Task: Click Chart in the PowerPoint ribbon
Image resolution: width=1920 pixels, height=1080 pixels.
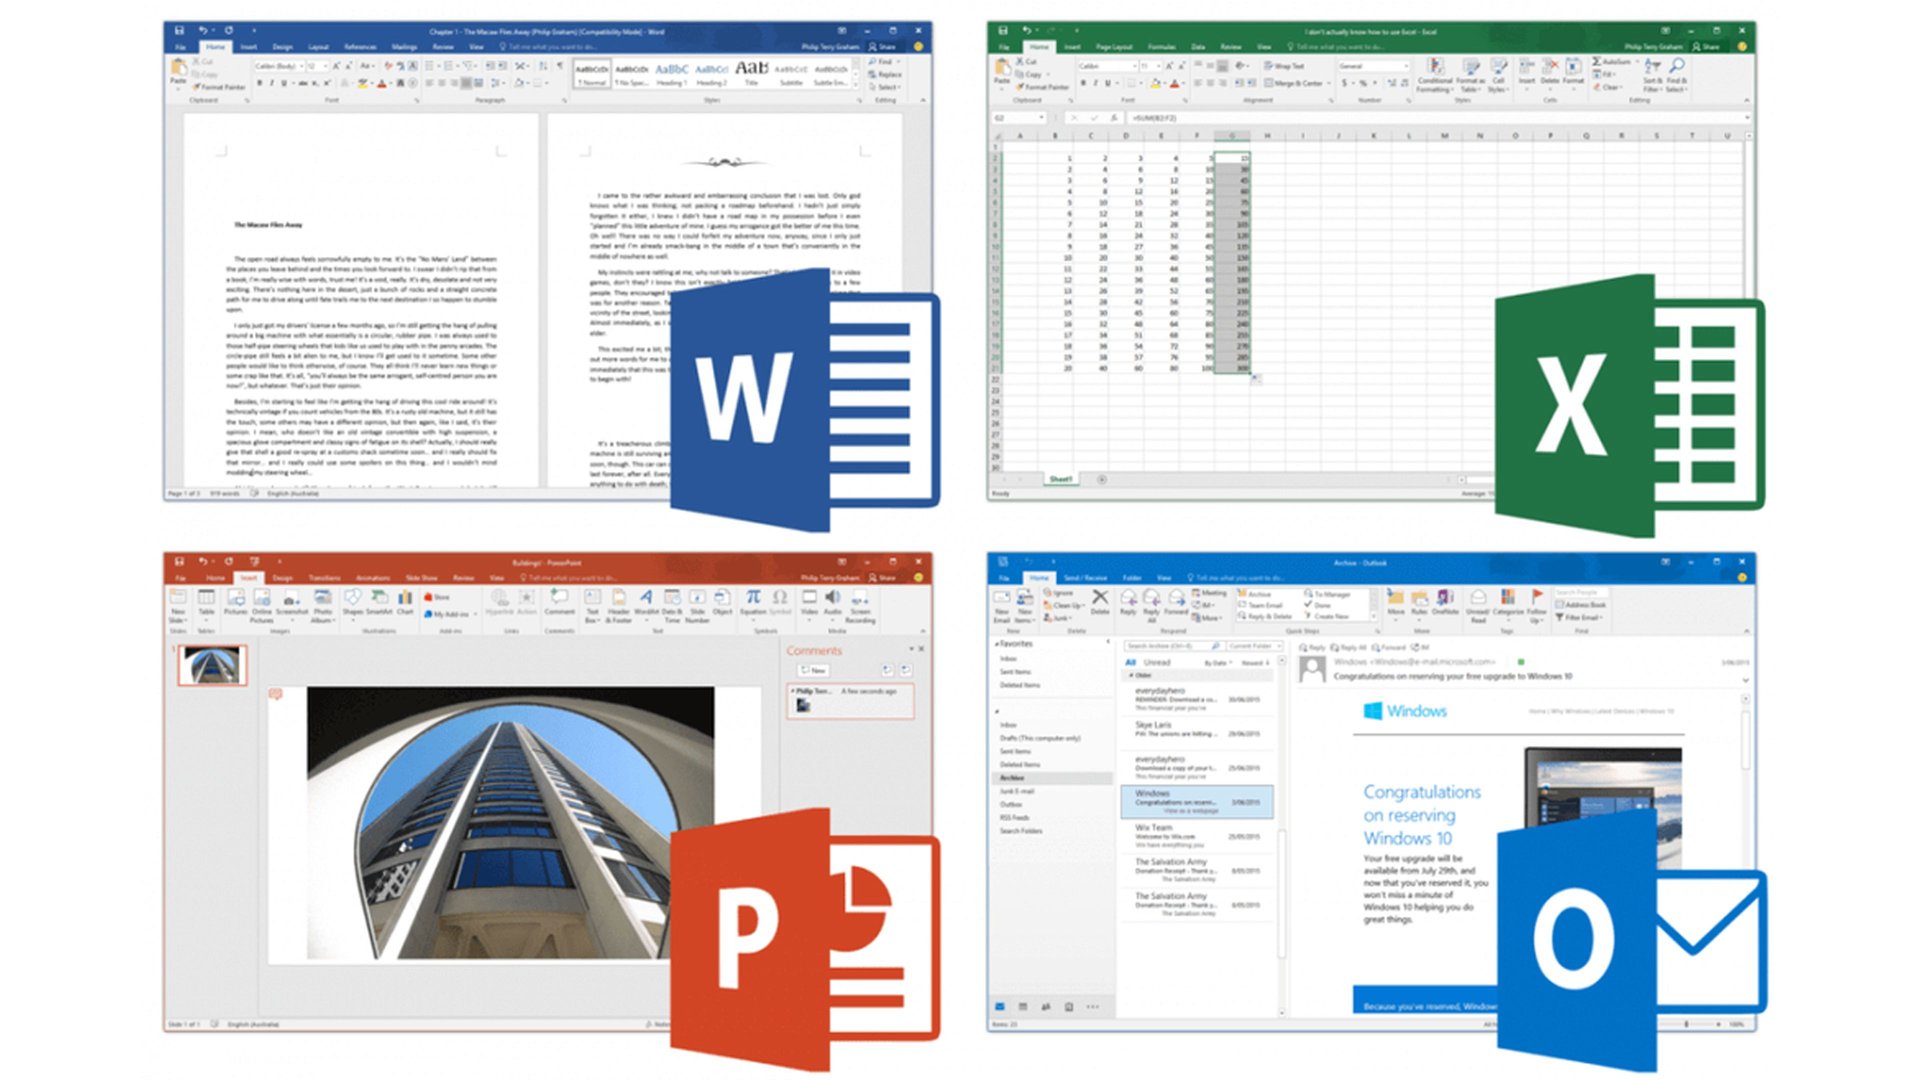Action: tap(405, 603)
